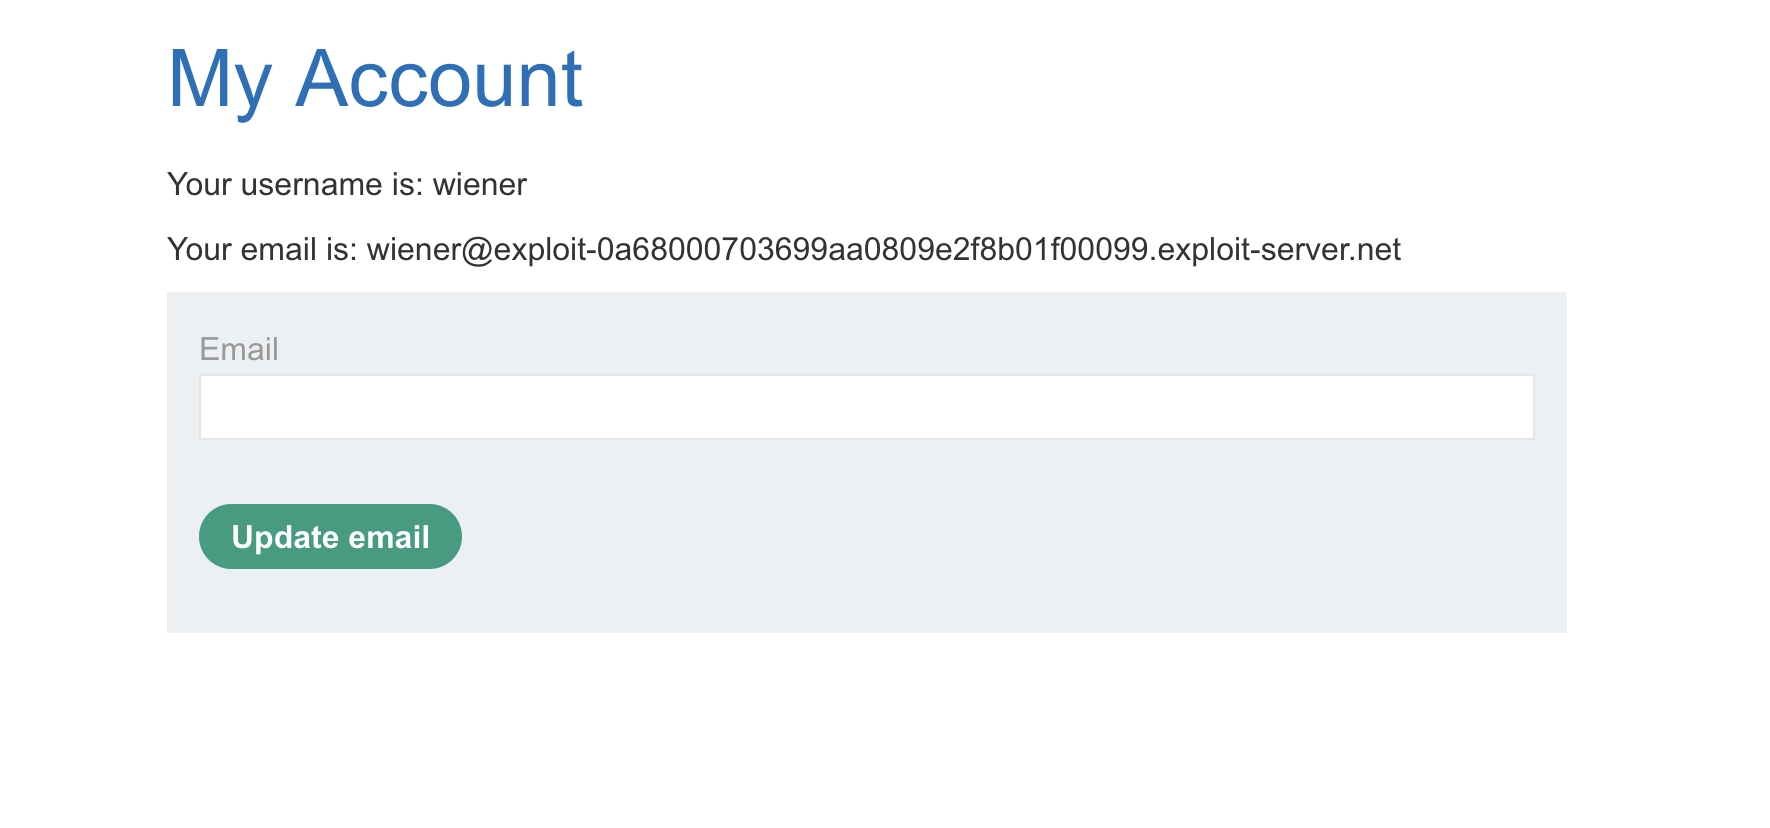The width and height of the screenshot is (1770, 828).
Task: Click the My Account heading
Action: (374, 79)
